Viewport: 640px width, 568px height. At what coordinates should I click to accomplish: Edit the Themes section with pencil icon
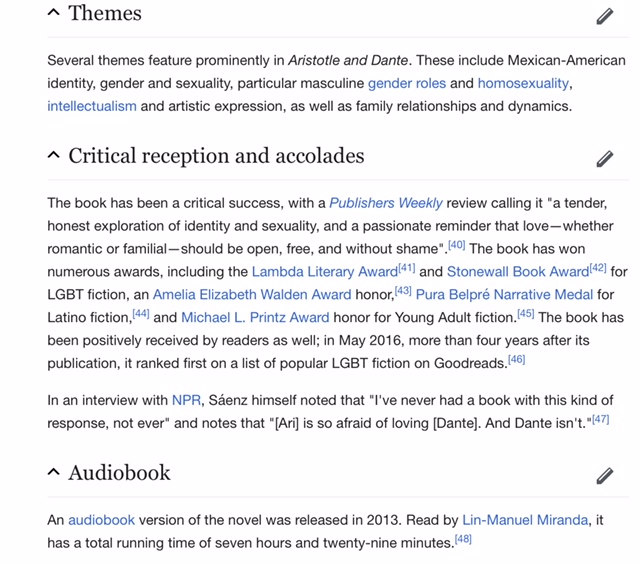pyautogui.click(x=604, y=16)
